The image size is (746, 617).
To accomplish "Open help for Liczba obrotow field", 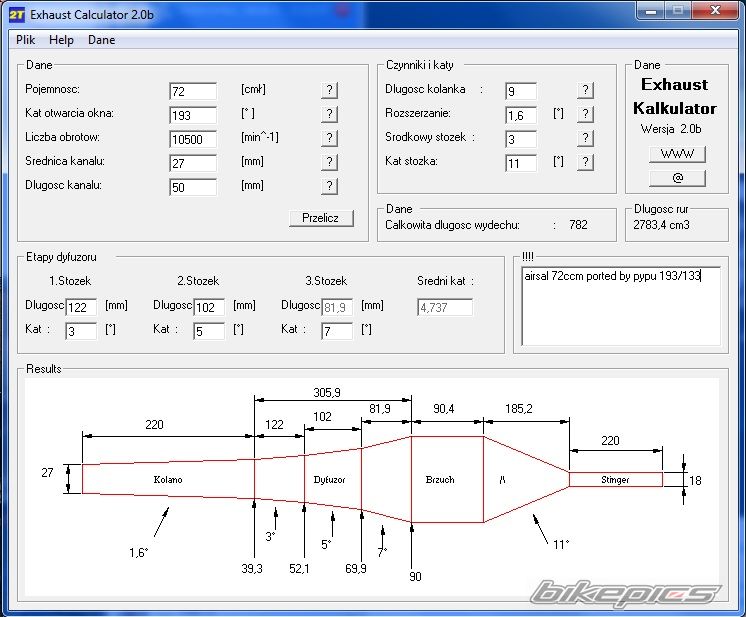I will (329, 138).
